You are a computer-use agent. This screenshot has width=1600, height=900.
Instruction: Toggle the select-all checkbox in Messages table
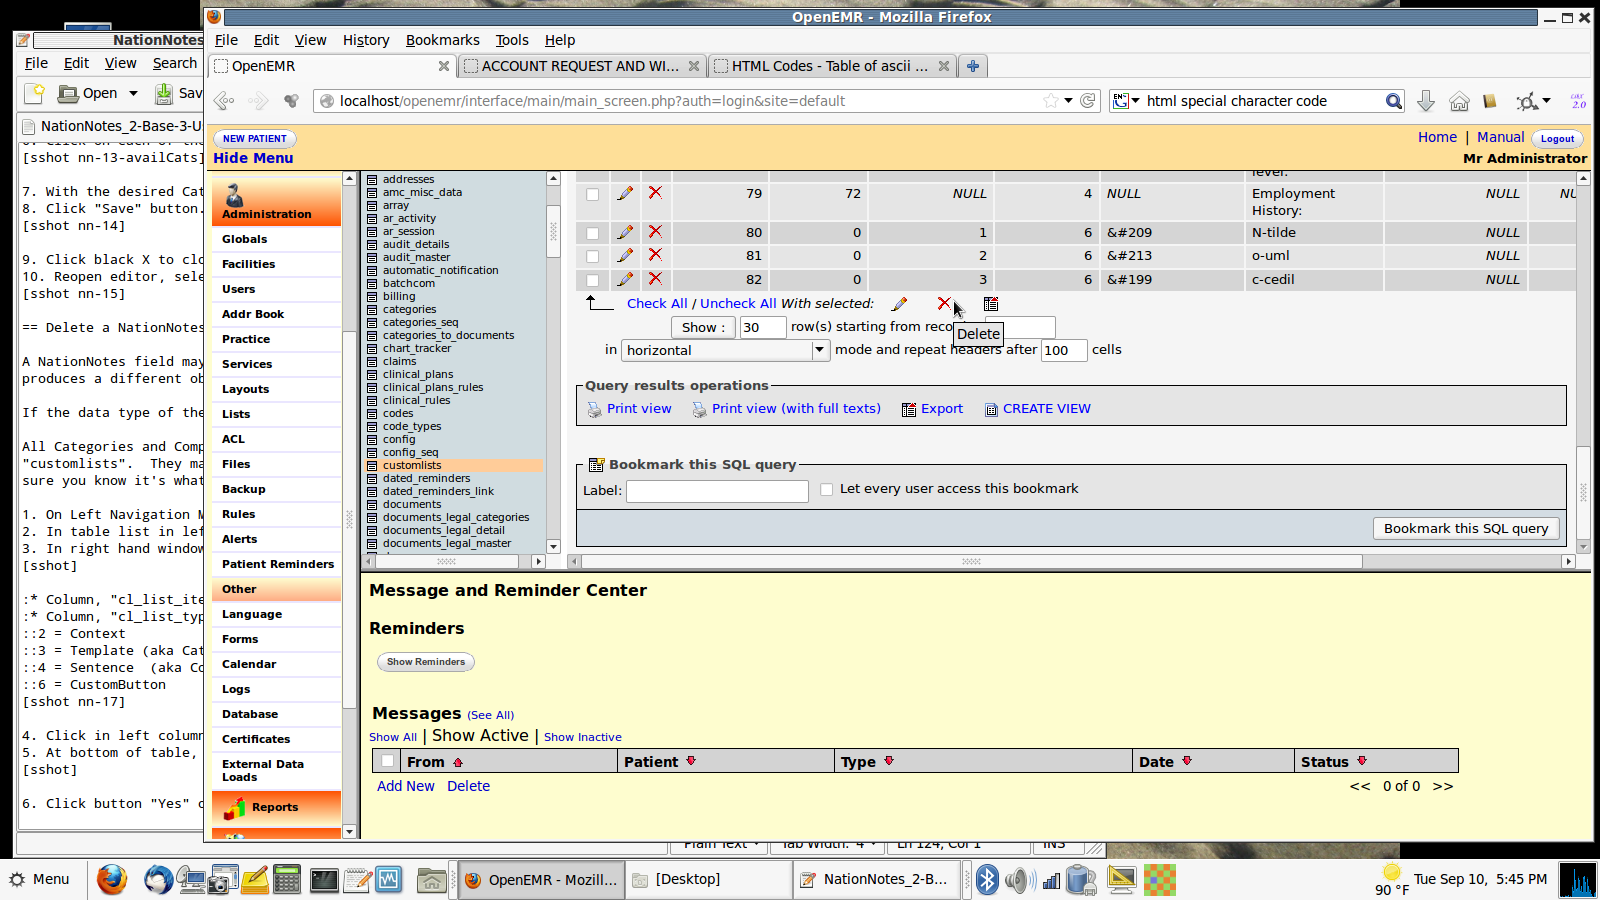point(387,761)
